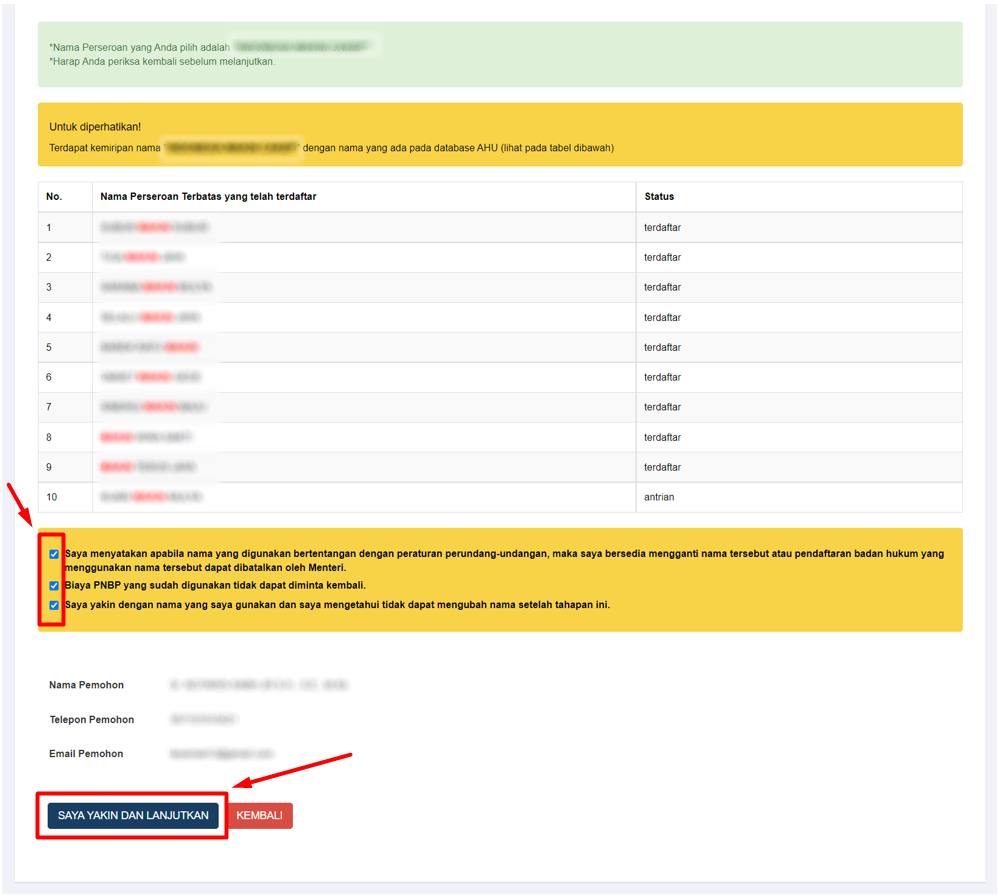Click the blurred Telepon Pemohon value

204,720
